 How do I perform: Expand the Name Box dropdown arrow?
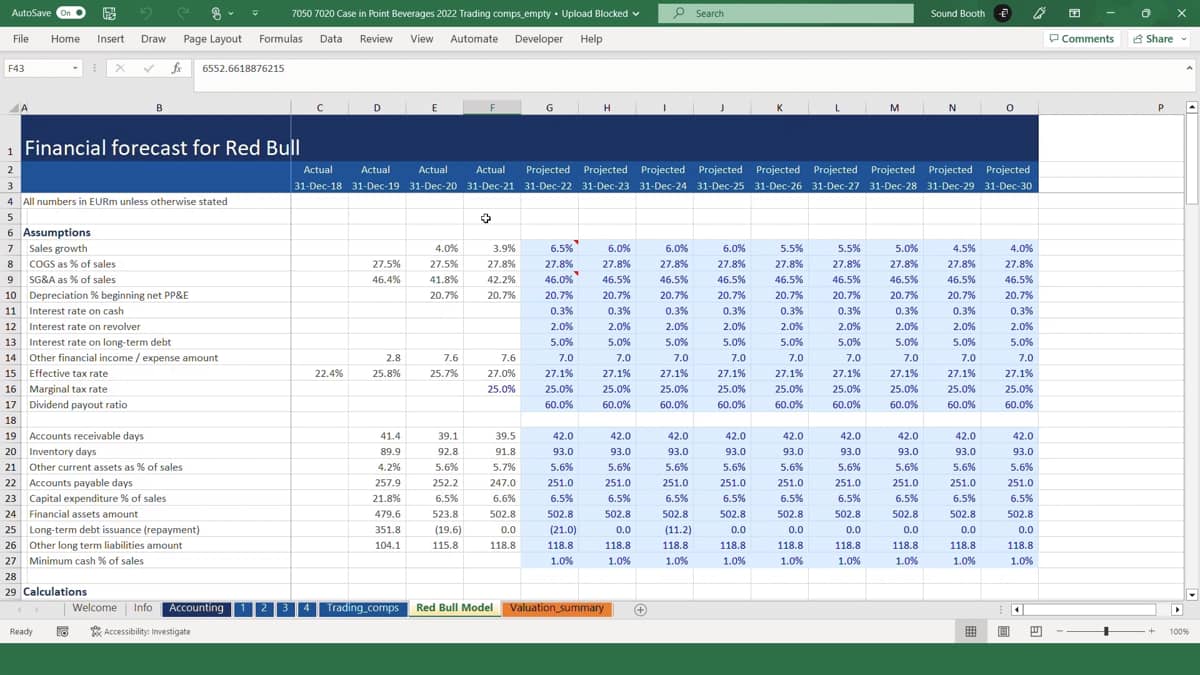click(75, 68)
